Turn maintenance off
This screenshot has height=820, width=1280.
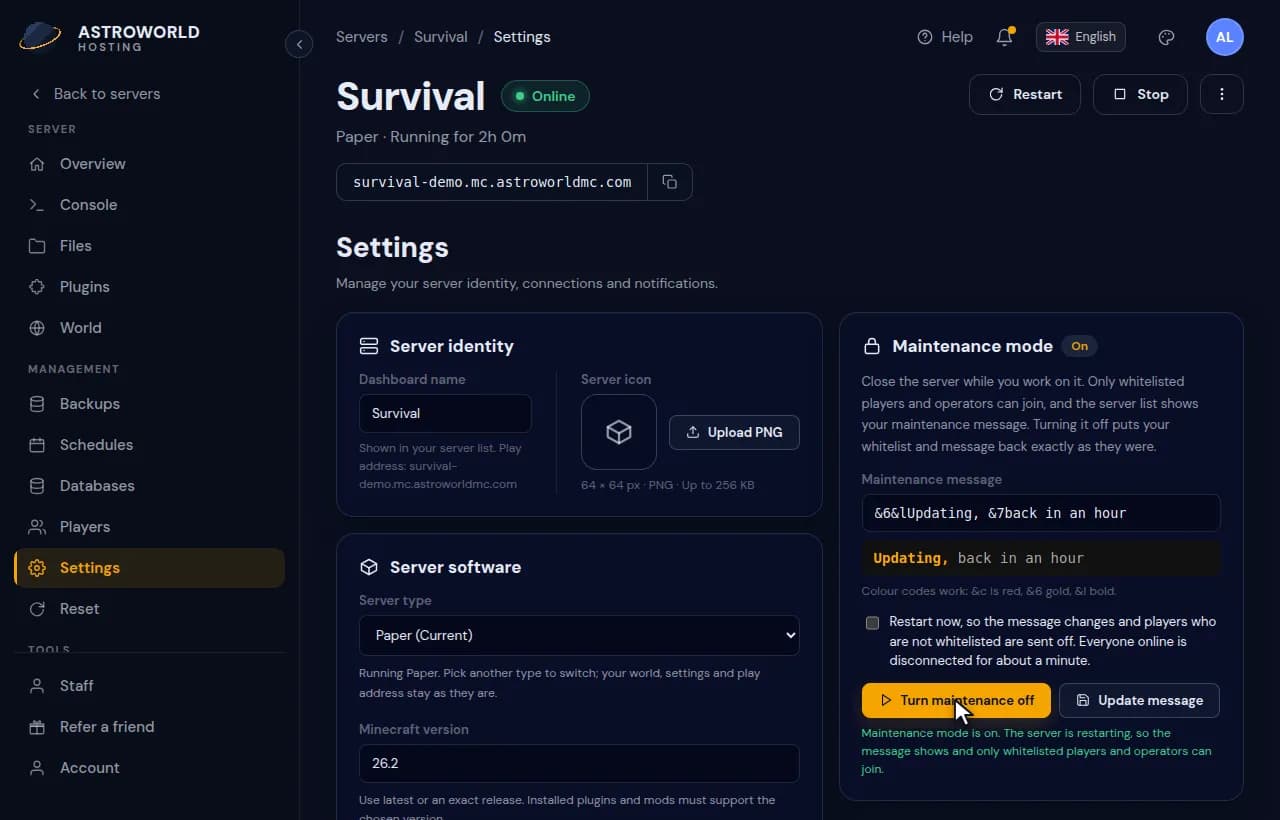pyautogui.click(x=956, y=700)
